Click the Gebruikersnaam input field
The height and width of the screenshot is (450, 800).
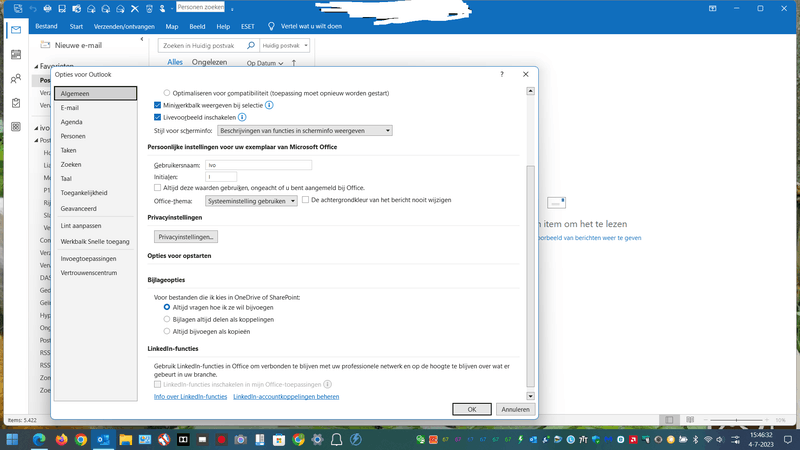click(x=259, y=165)
